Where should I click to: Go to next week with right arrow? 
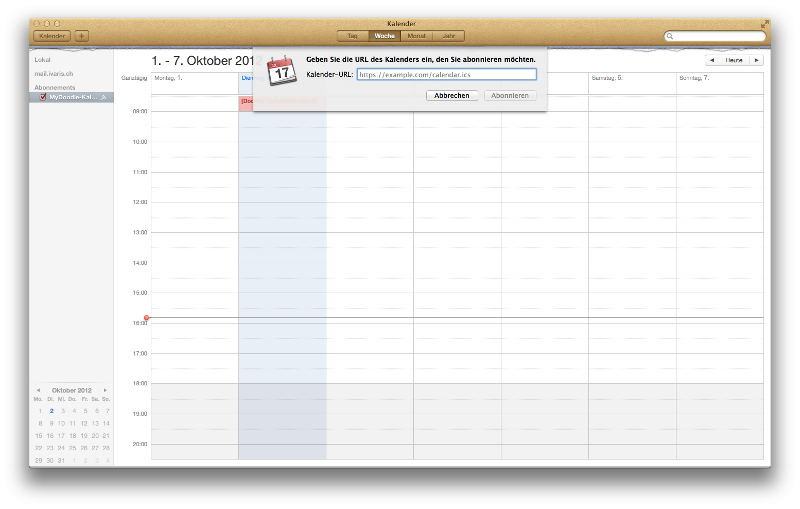coord(757,60)
